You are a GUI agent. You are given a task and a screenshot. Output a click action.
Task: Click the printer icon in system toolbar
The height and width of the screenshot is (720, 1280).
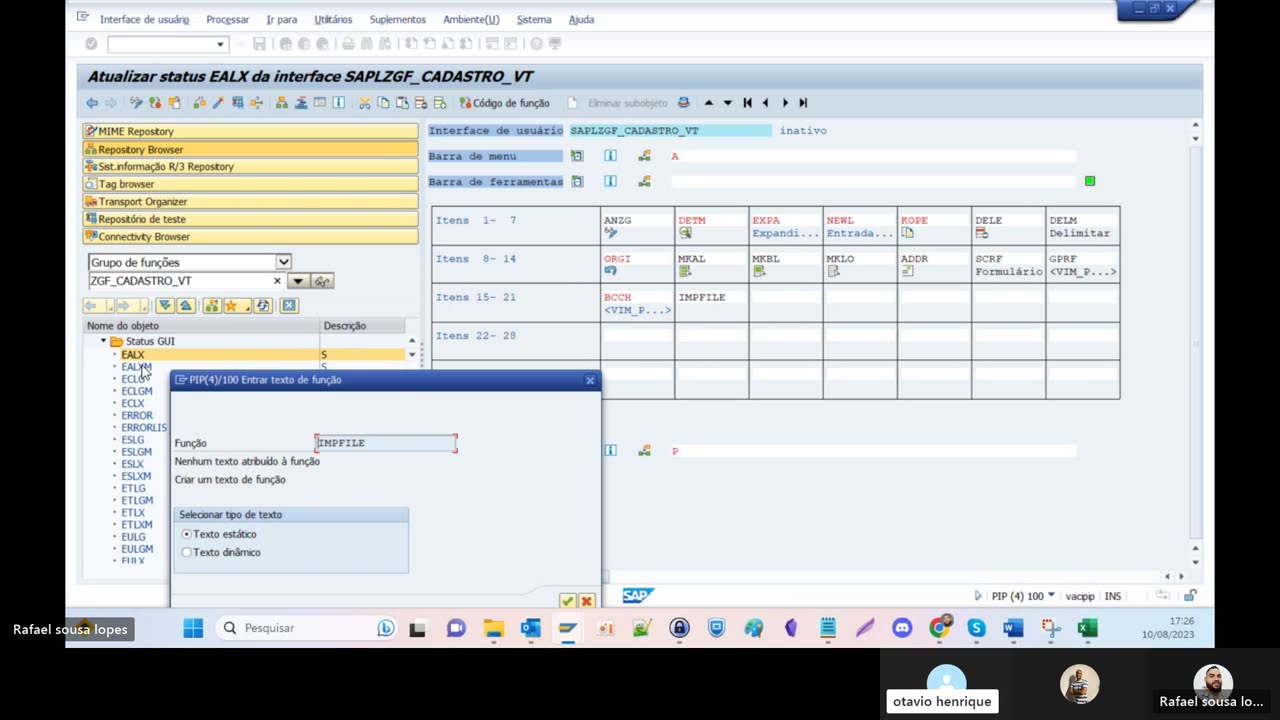tap(348, 44)
